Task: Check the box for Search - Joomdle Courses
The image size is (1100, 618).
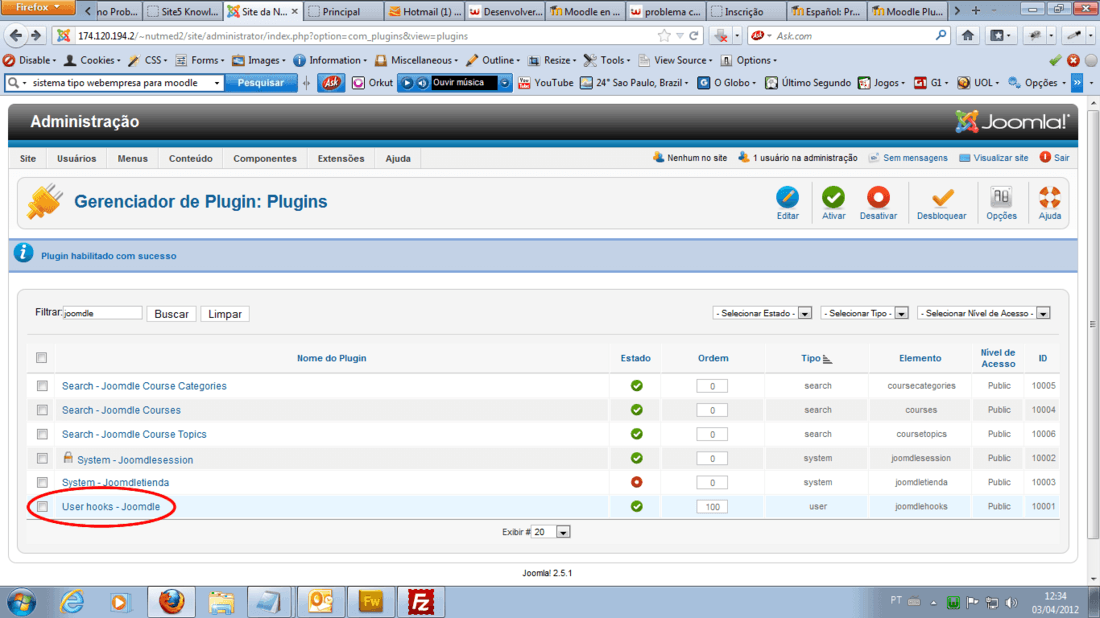Action: tap(42, 410)
